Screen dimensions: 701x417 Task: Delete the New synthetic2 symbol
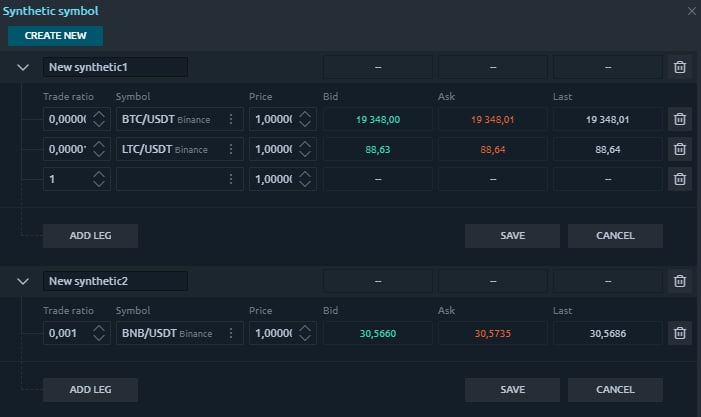680,281
